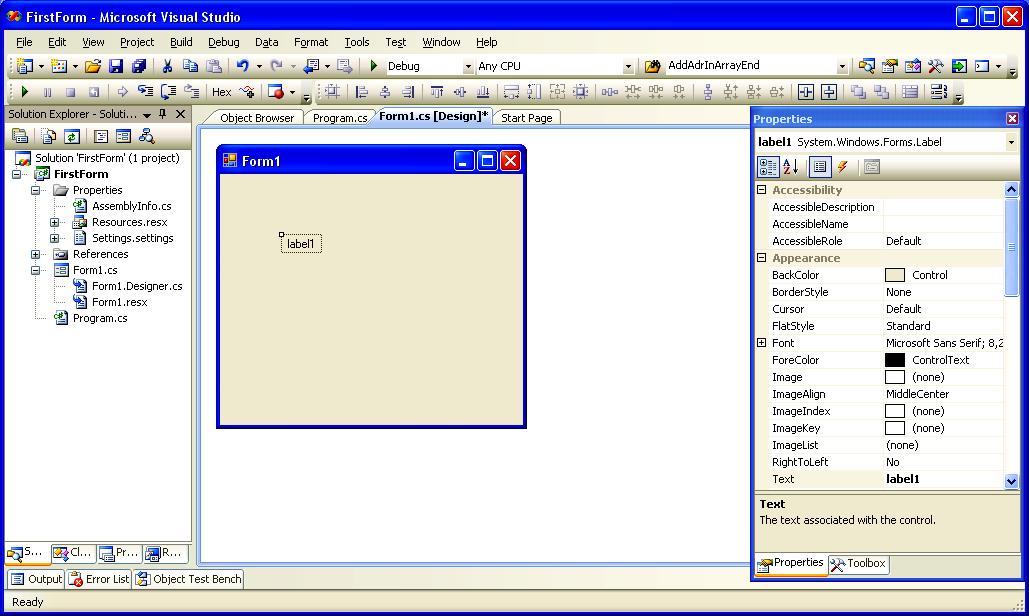
Task: Switch to the Program.cs tab
Action: (340, 118)
